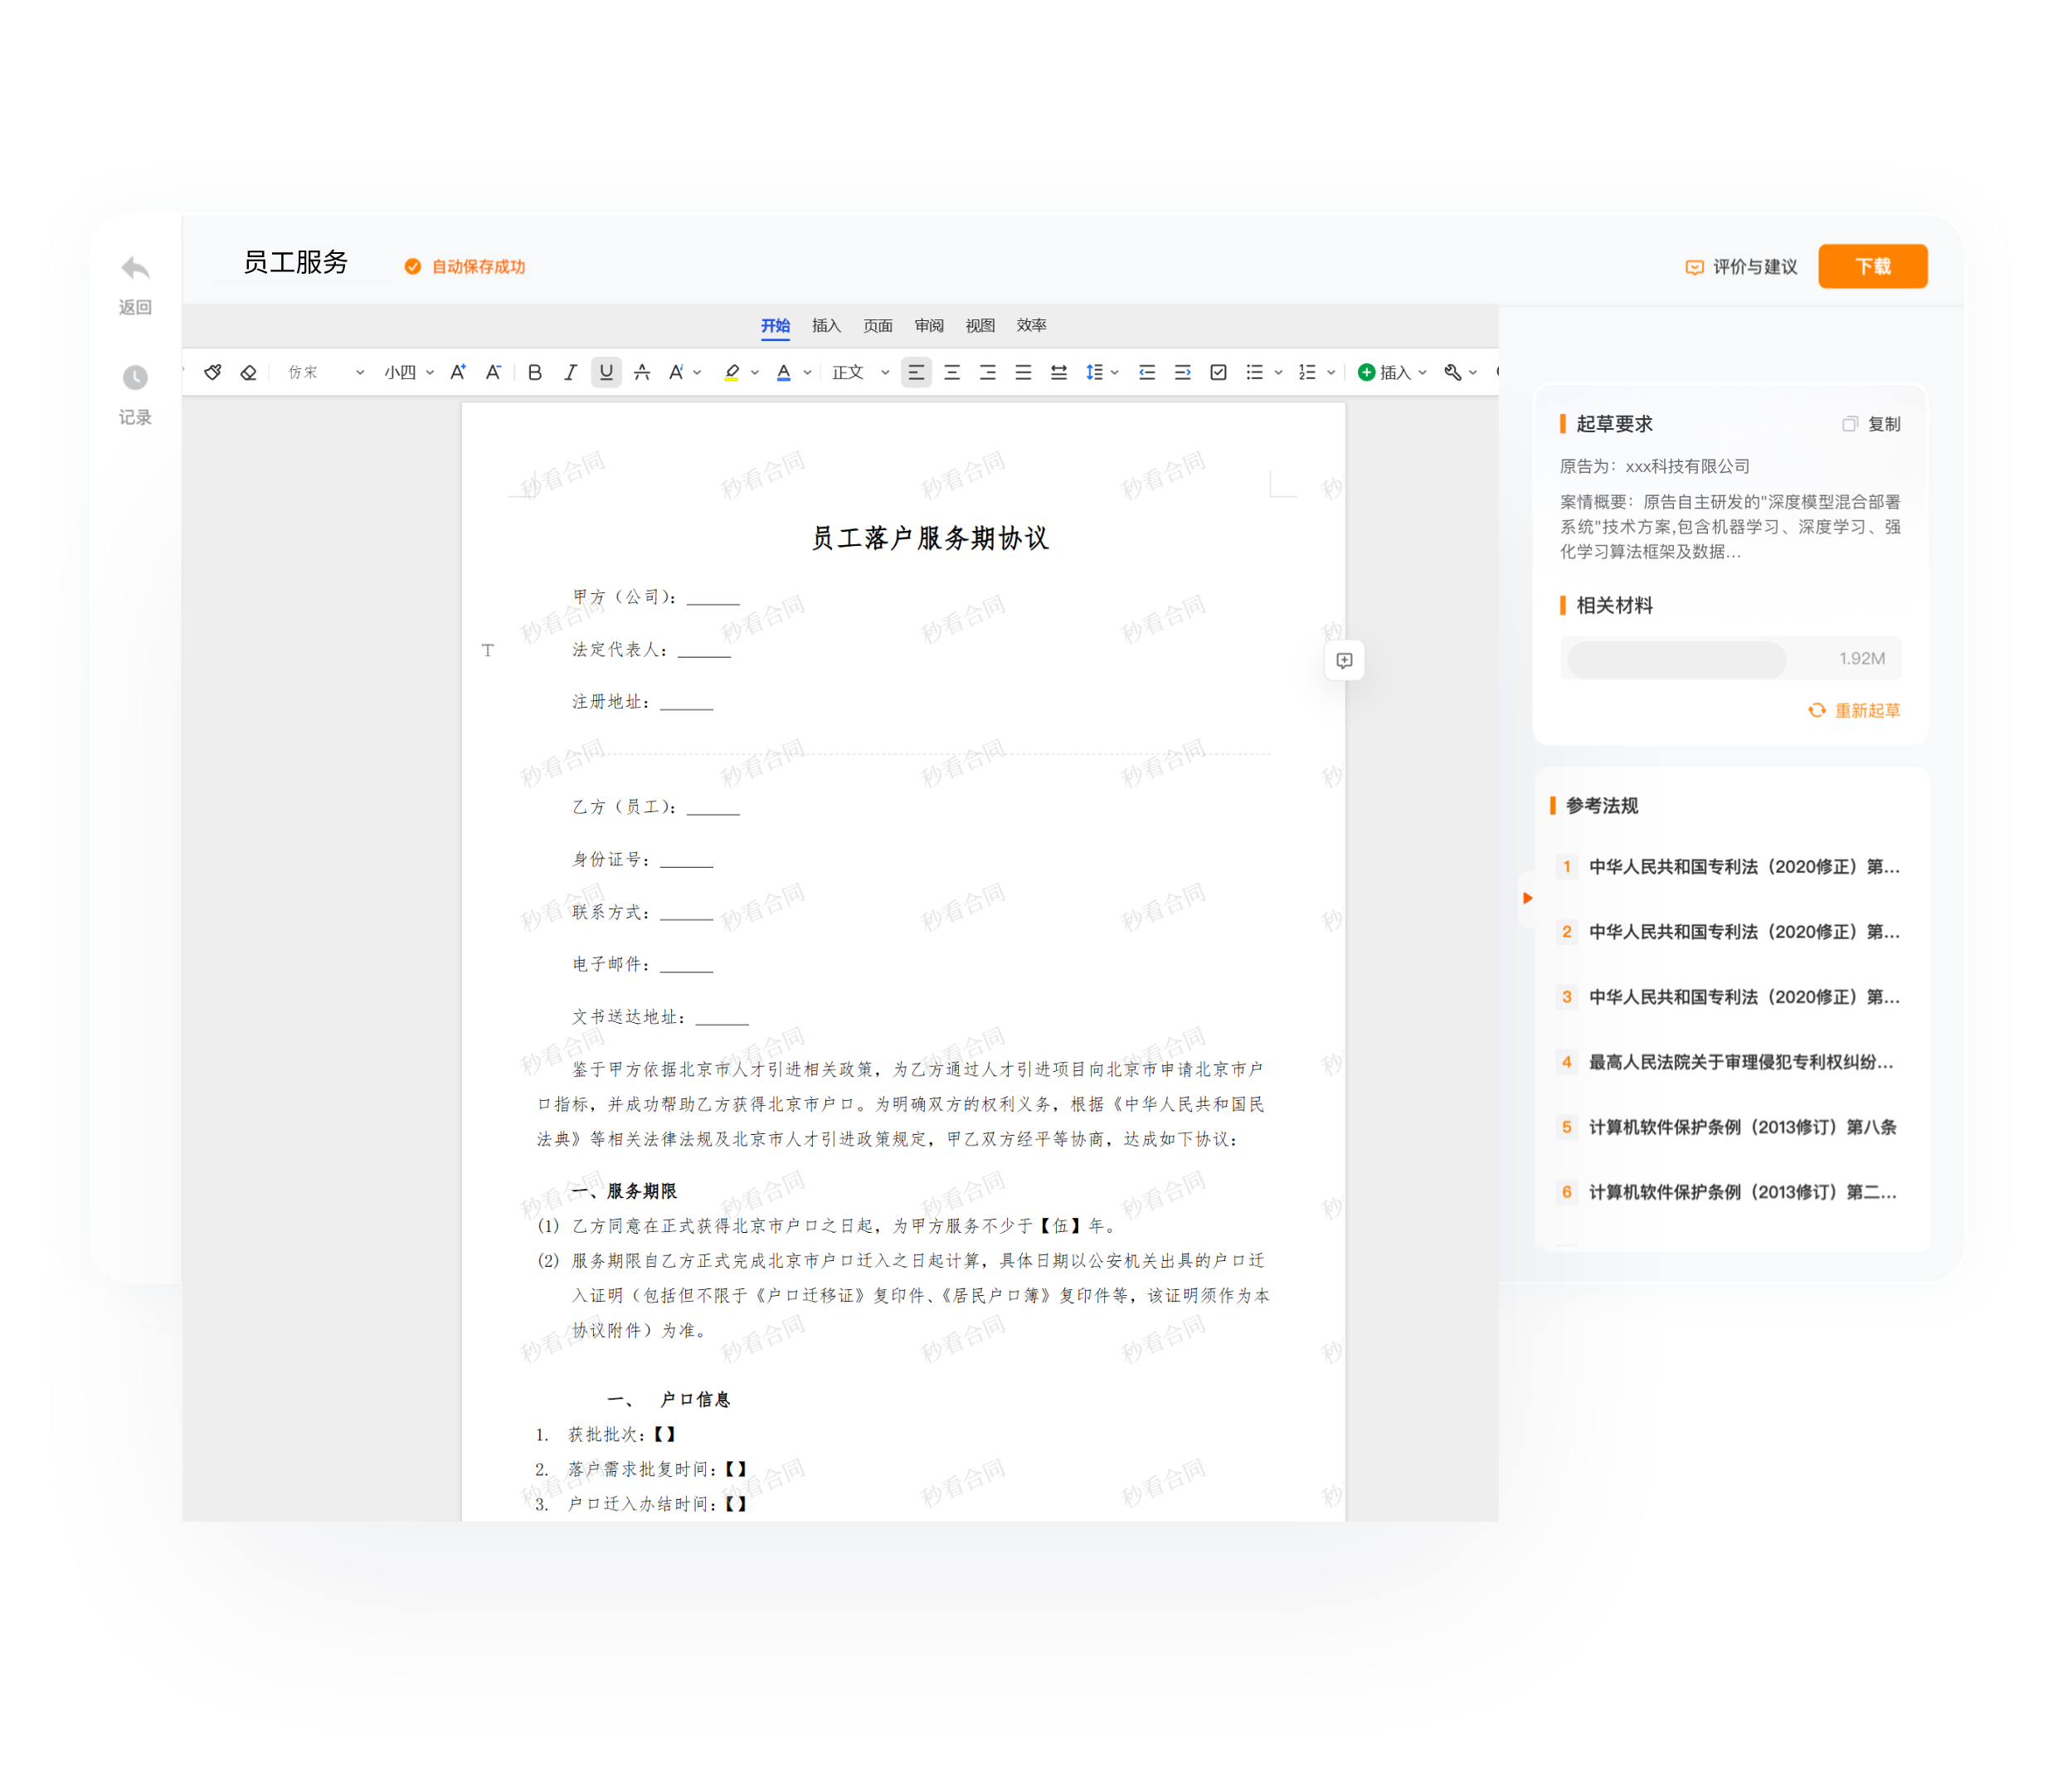Click the format painter icon
Viewport: 2053px width, 1792px height.
click(212, 372)
